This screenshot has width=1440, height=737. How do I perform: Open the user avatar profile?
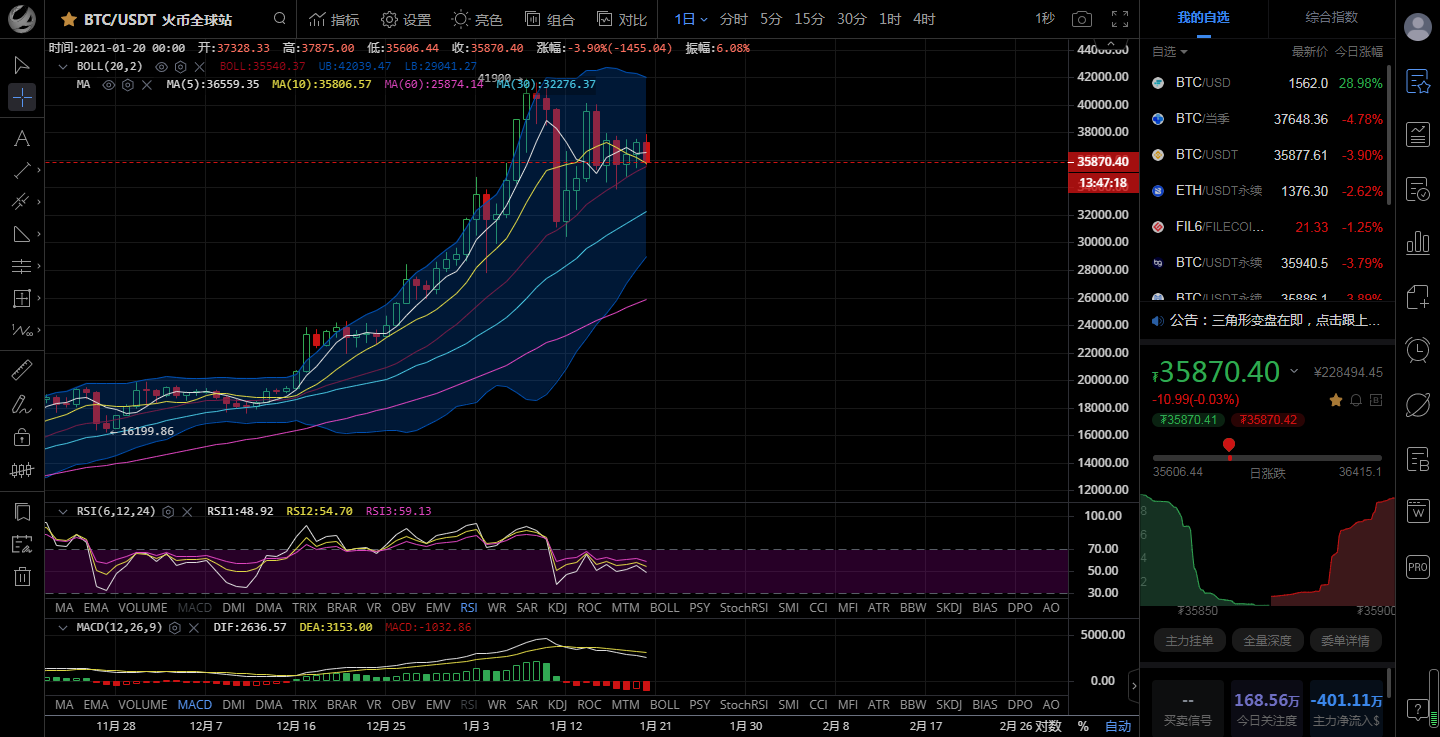click(1418, 27)
